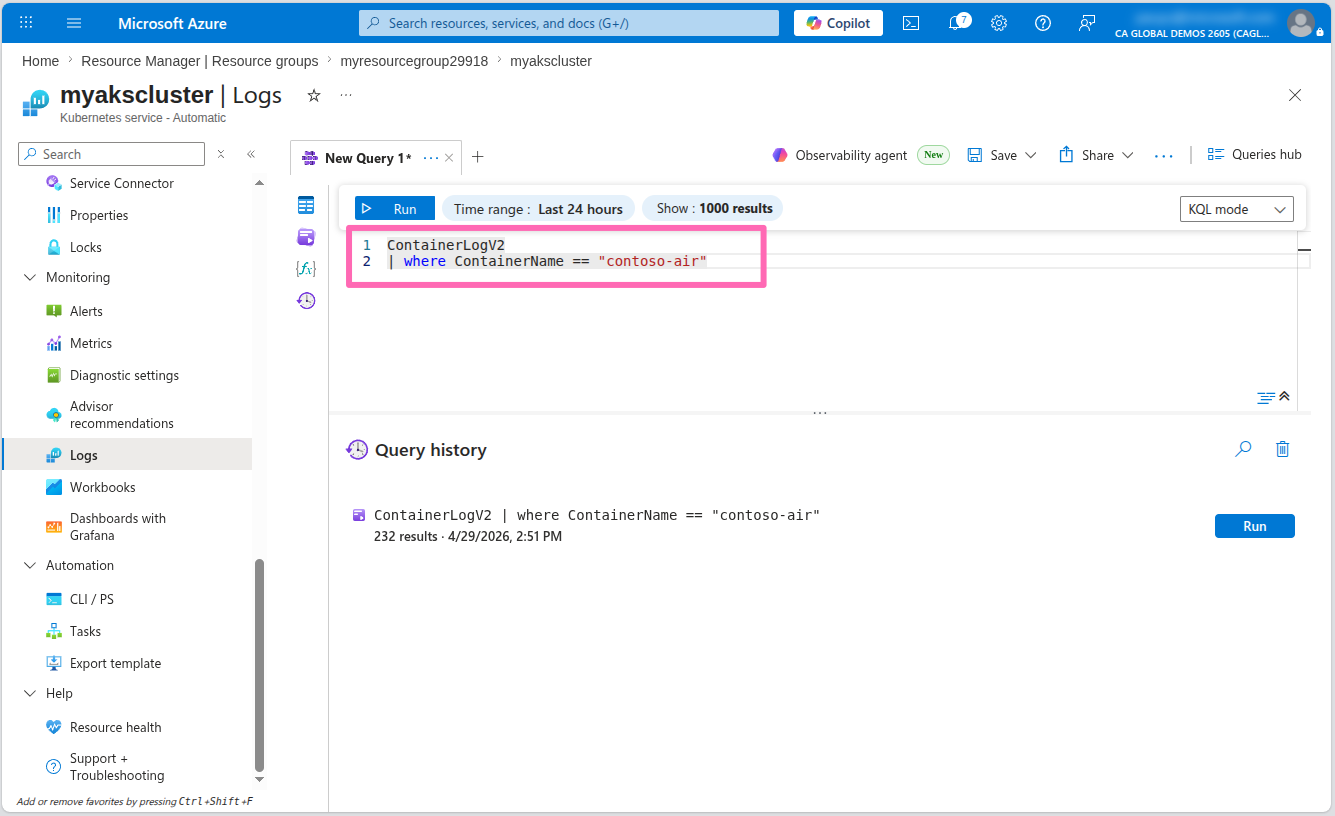1335x816 pixels.
Task: Open Export template
Action: [x=115, y=663]
